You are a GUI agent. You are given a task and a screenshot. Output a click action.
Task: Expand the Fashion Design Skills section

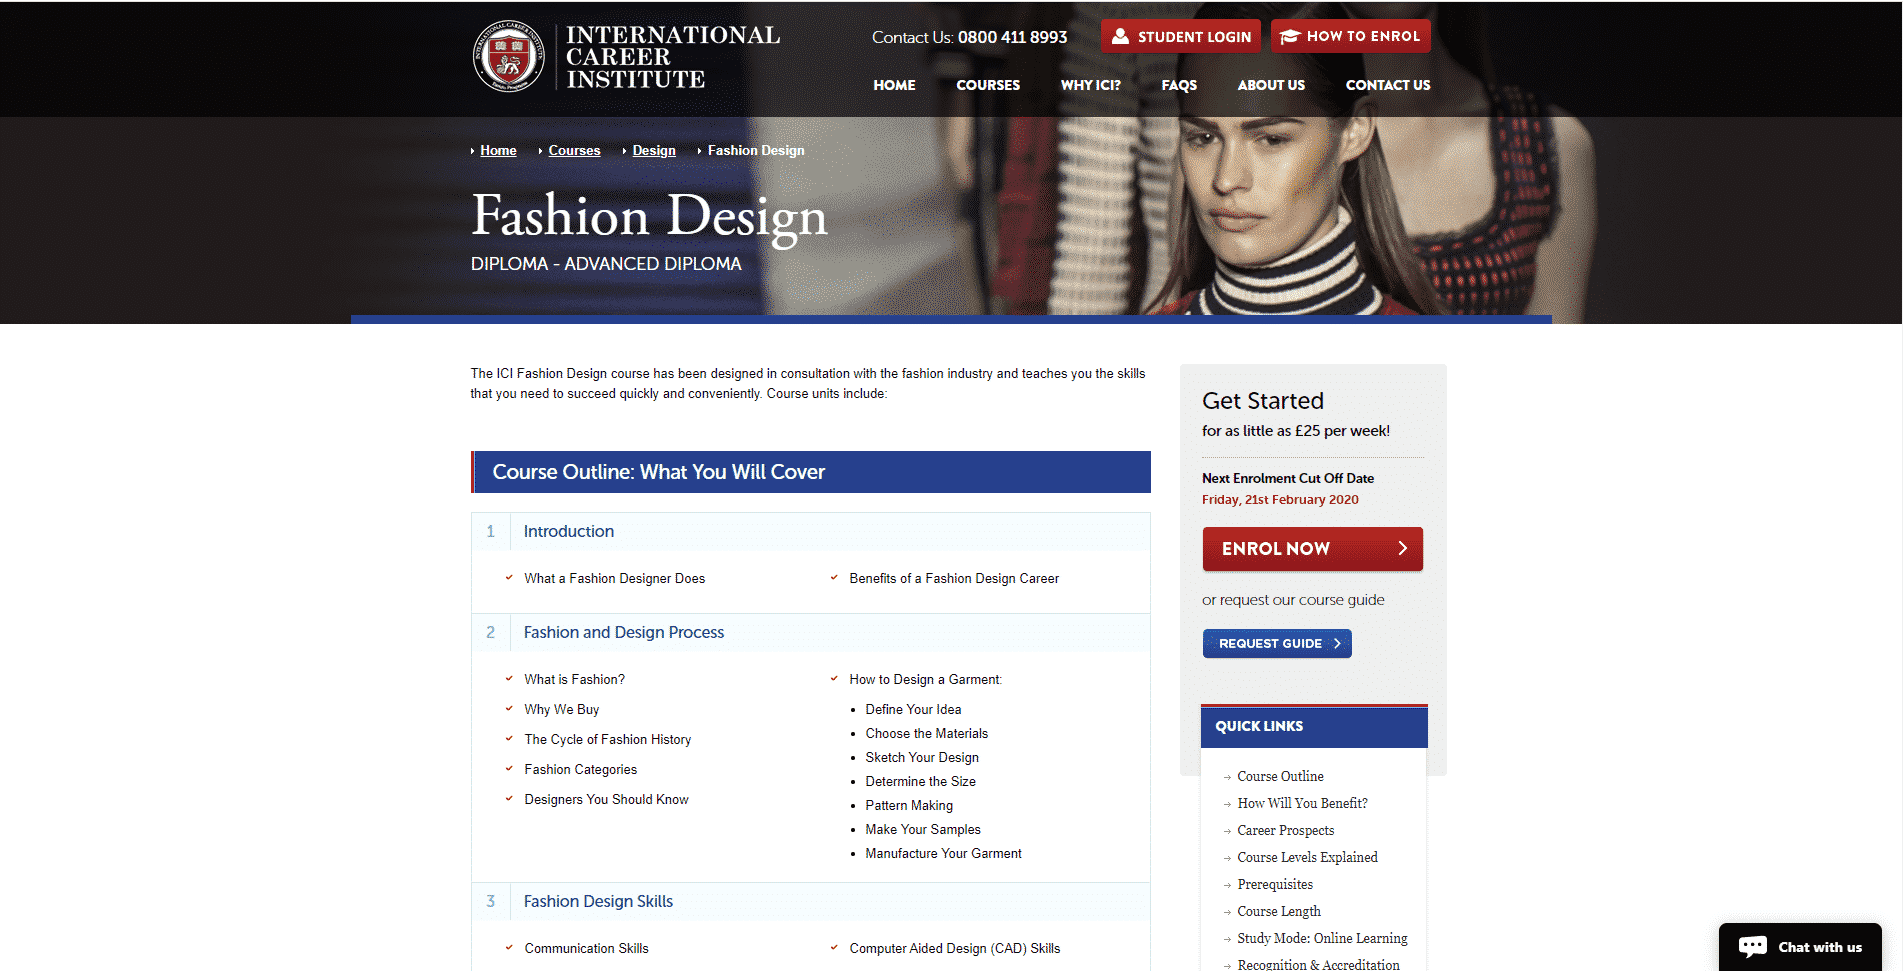coord(598,901)
